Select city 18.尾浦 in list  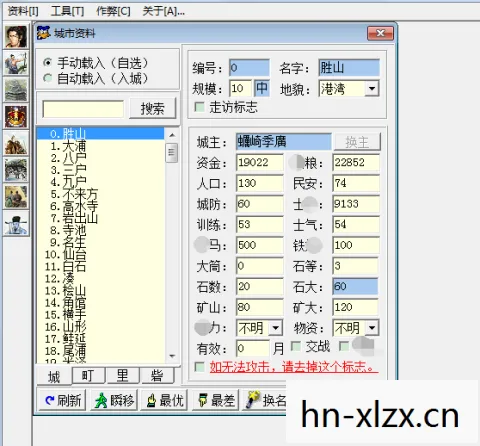pyautogui.click(x=100, y=351)
